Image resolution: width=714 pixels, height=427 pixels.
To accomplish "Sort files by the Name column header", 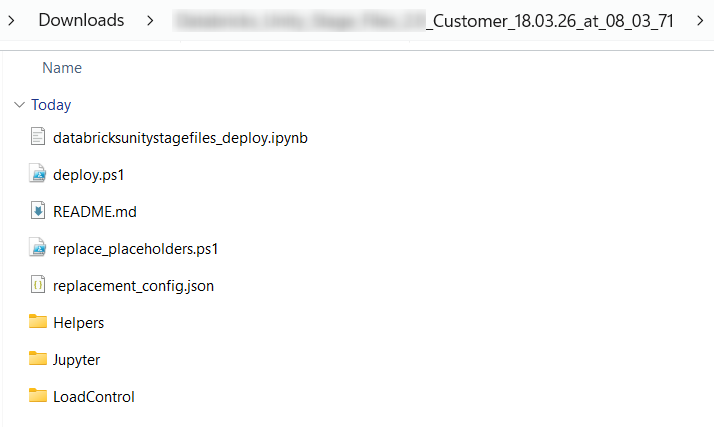I will click(x=62, y=68).
